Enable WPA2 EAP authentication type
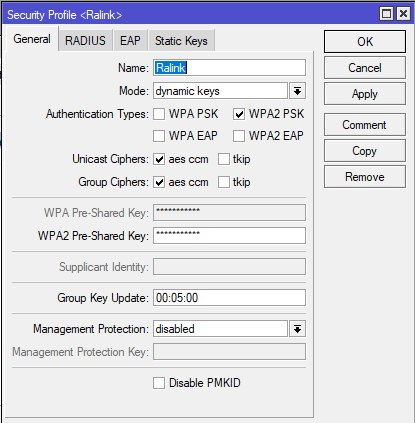 point(239,136)
